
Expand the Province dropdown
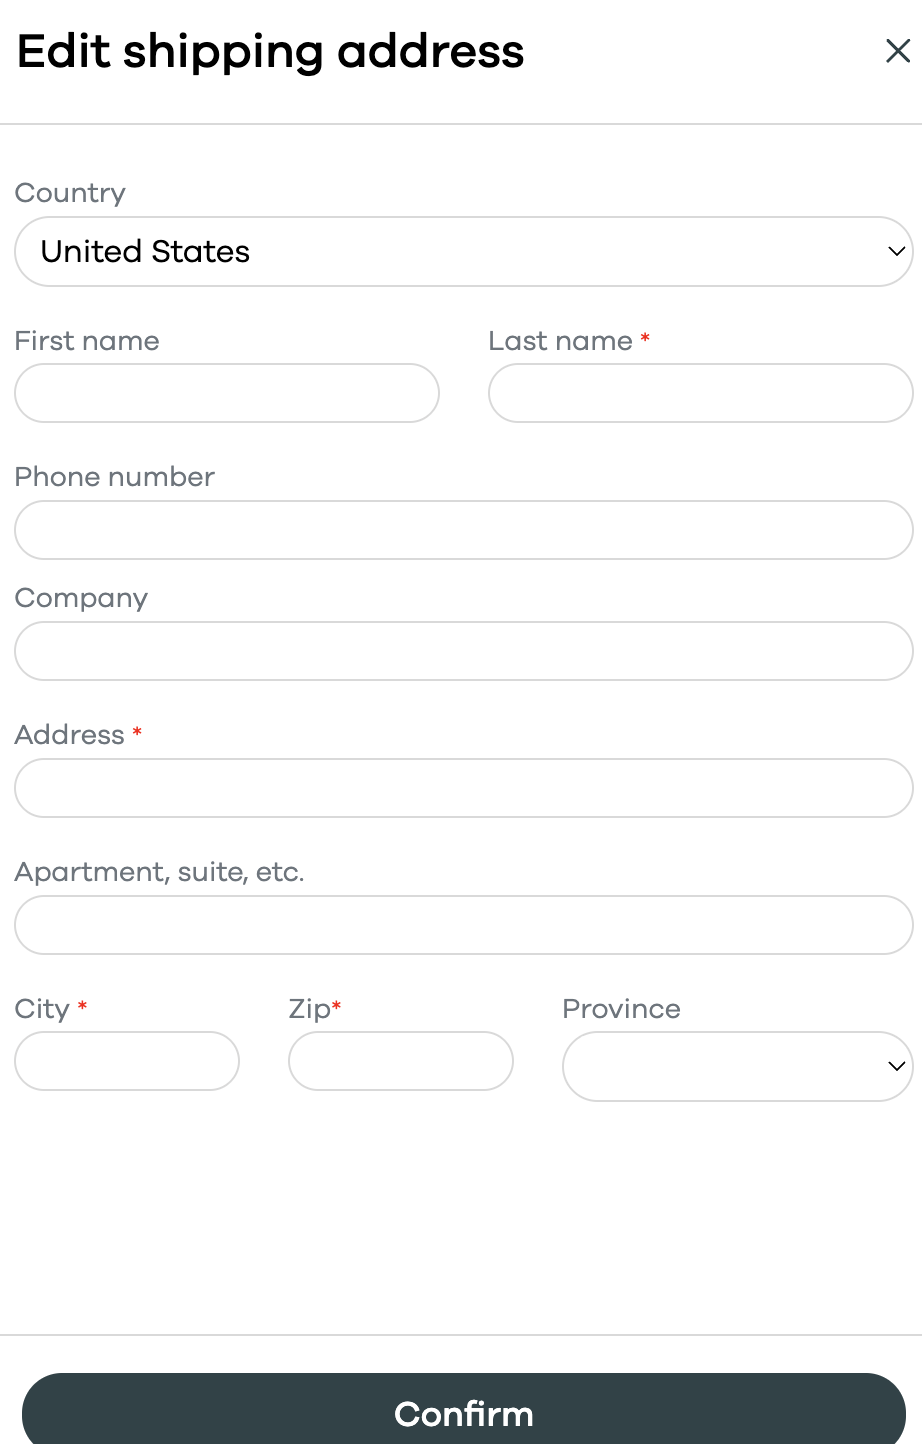click(736, 1066)
